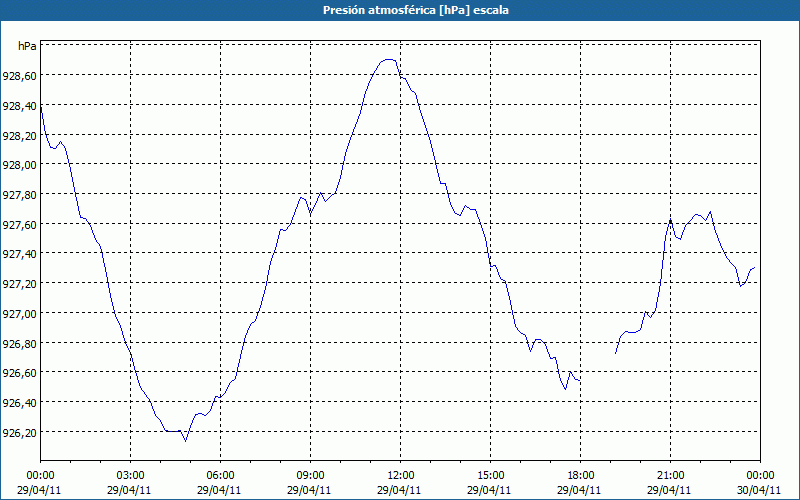This screenshot has height=500, width=800.
Task: Select the 928,20 y-axis label
Action: (19, 136)
